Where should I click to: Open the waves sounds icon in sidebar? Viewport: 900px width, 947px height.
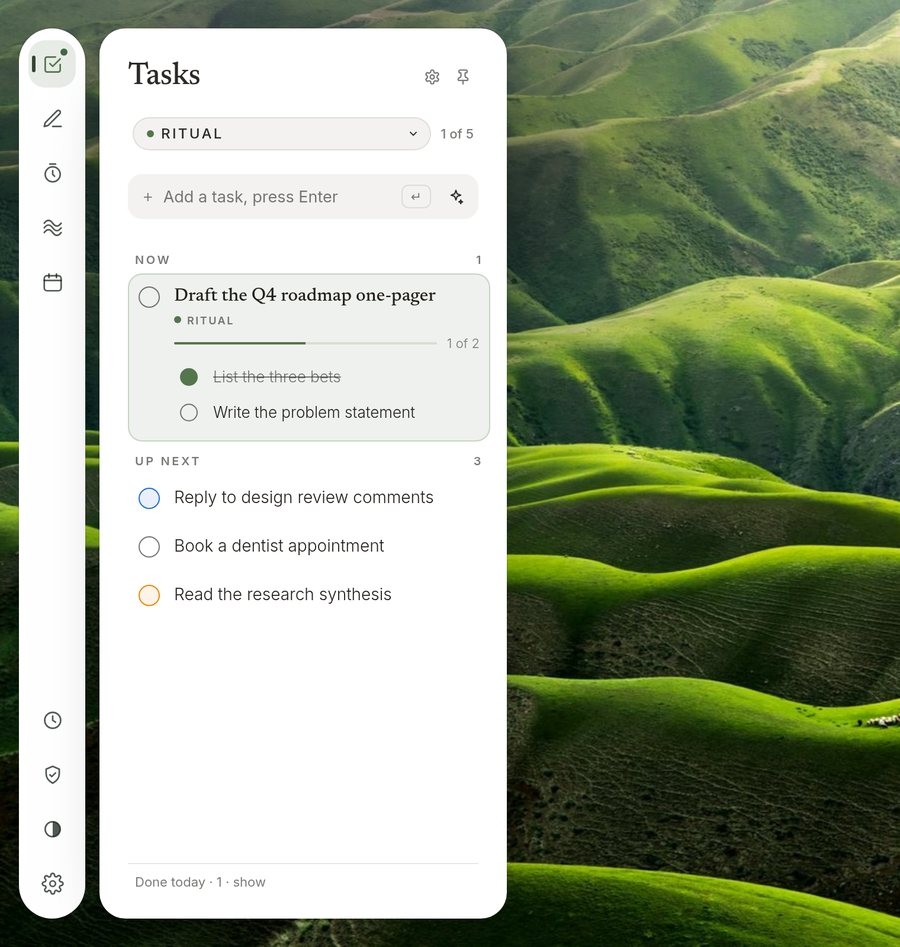[x=53, y=228]
